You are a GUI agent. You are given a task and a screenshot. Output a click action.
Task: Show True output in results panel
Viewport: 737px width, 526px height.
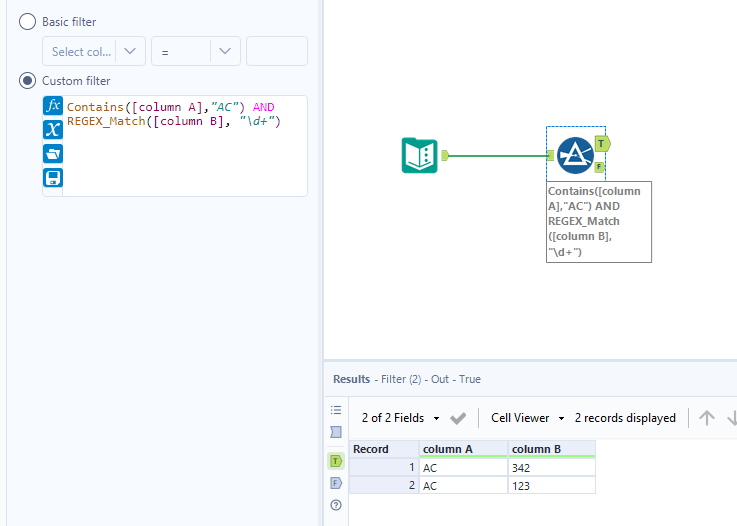pos(336,461)
